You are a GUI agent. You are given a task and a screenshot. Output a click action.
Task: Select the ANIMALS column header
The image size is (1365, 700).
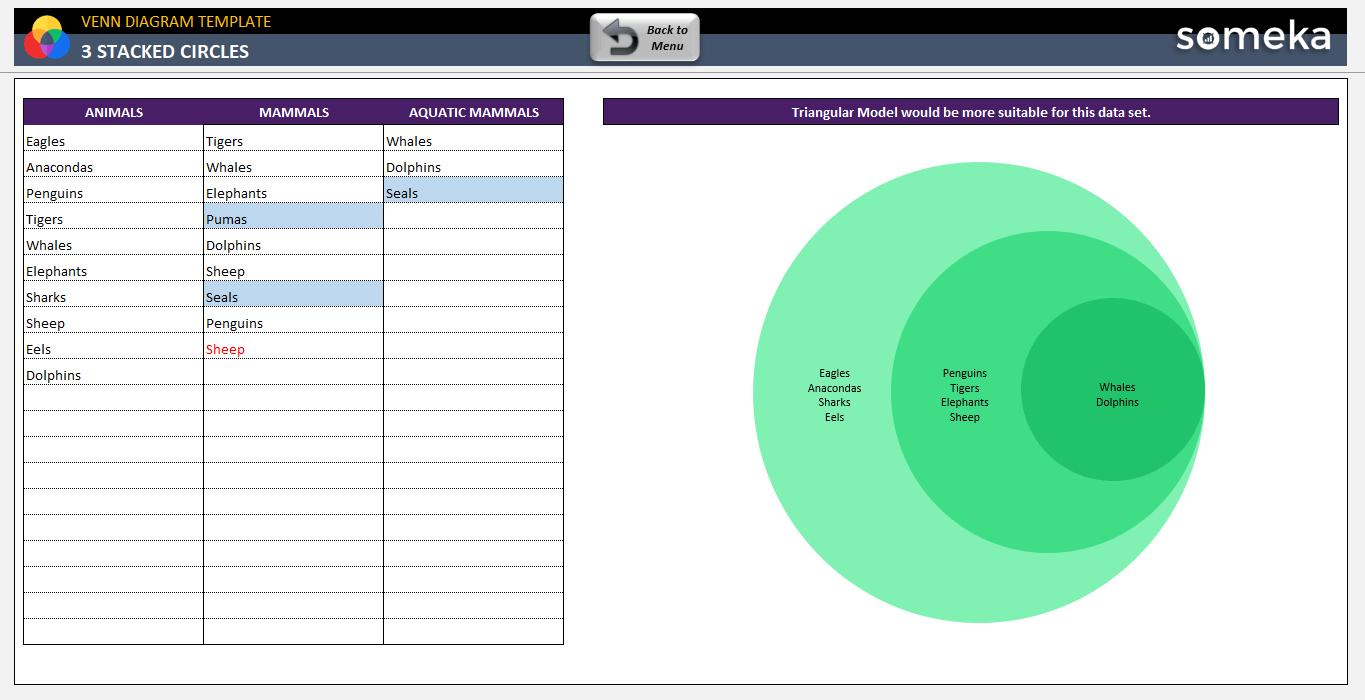coord(113,112)
